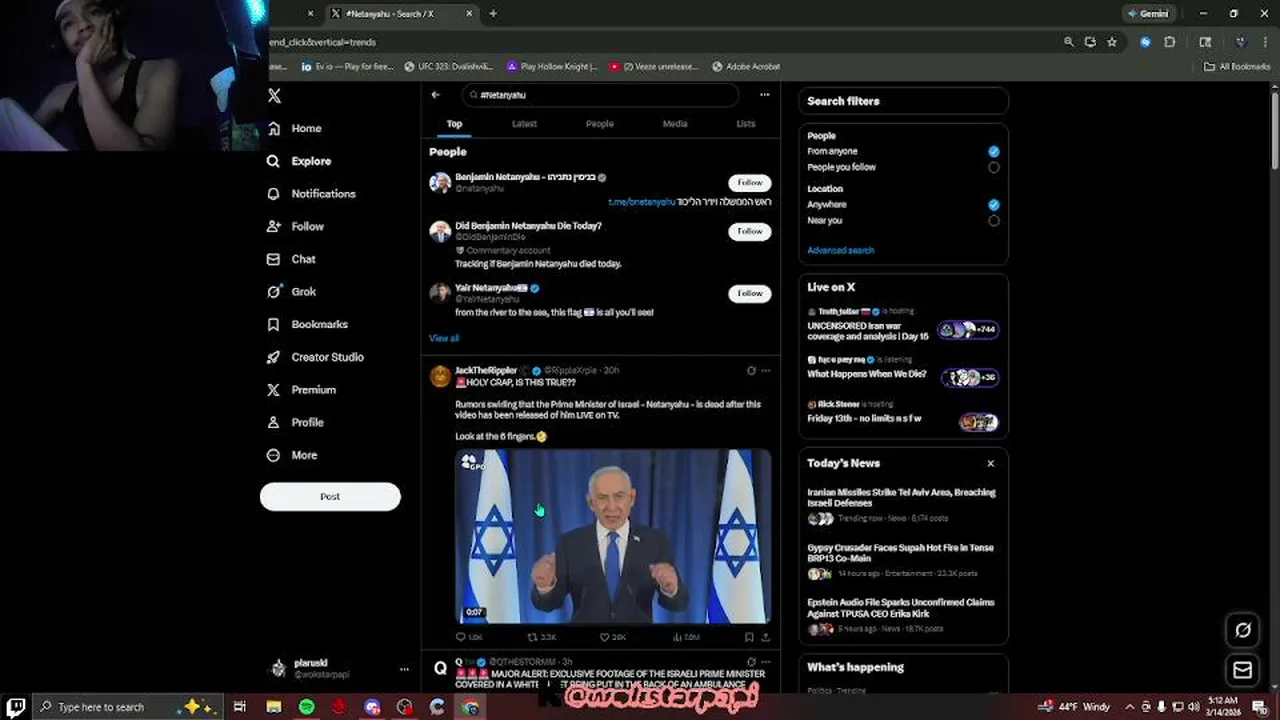This screenshot has height=720, width=1280.
Task: Click the Advanced search link
Action: (840, 251)
